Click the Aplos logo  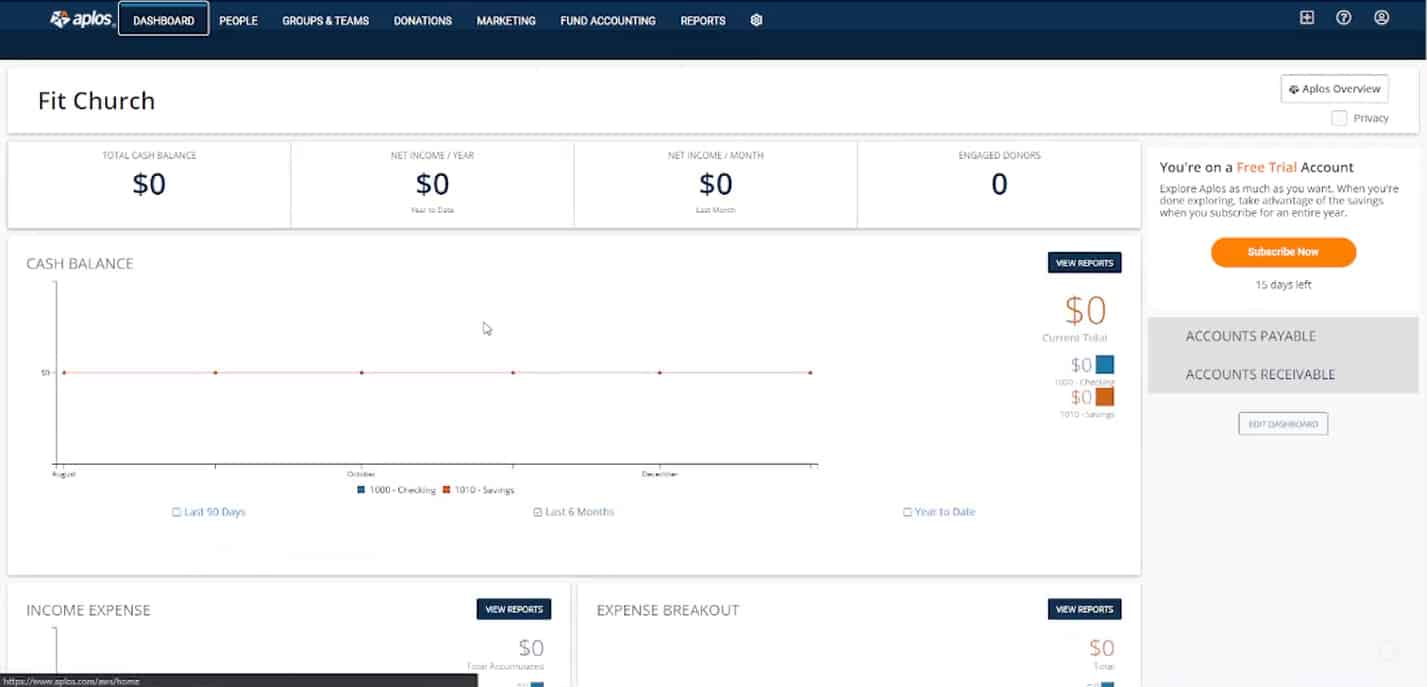click(x=78, y=17)
